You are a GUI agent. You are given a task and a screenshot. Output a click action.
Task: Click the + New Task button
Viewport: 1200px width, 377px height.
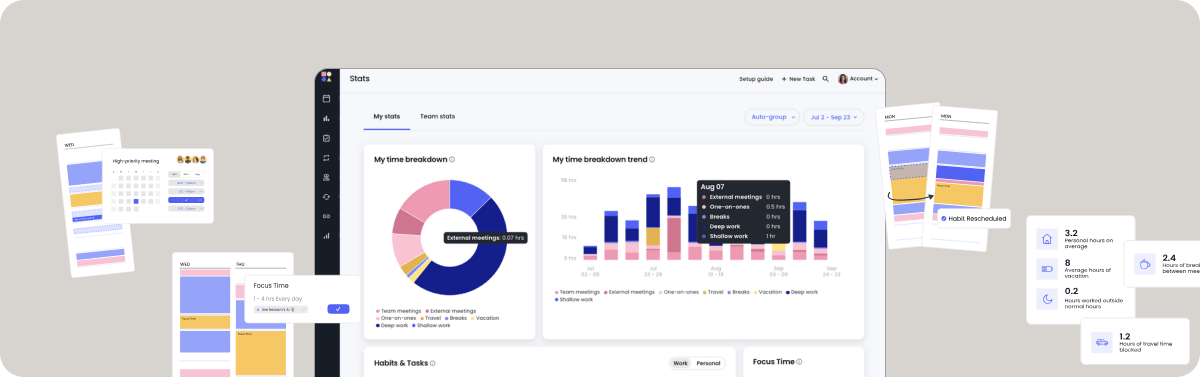798,78
